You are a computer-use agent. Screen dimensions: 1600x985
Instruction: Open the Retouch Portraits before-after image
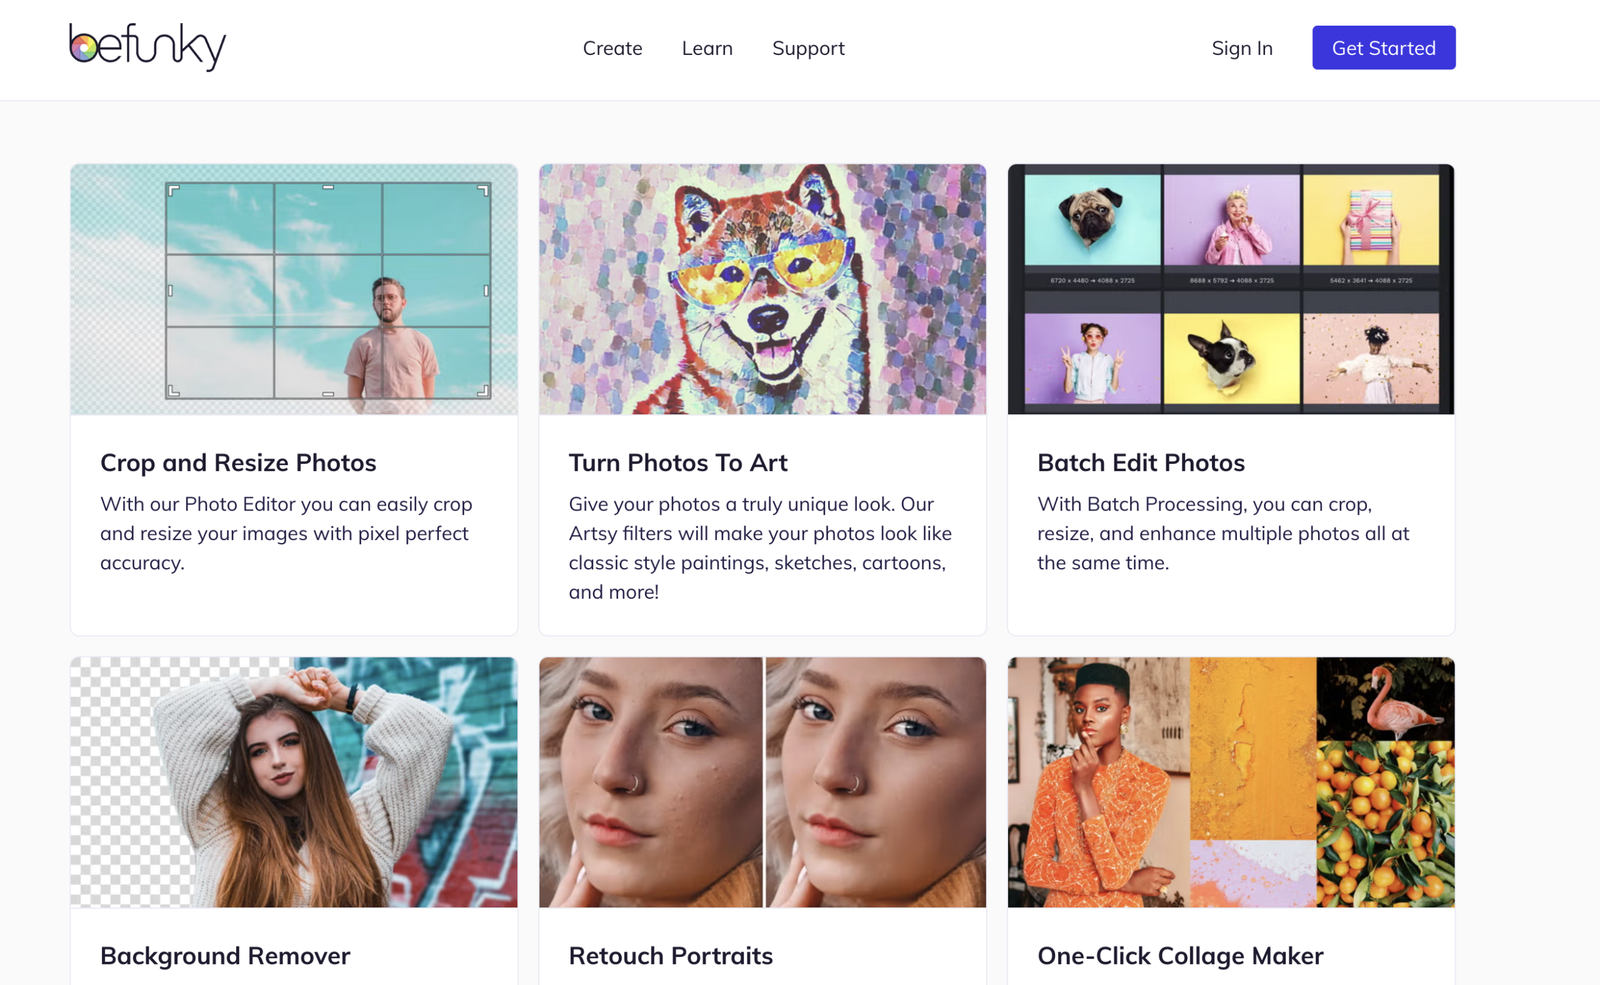(x=763, y=782)
